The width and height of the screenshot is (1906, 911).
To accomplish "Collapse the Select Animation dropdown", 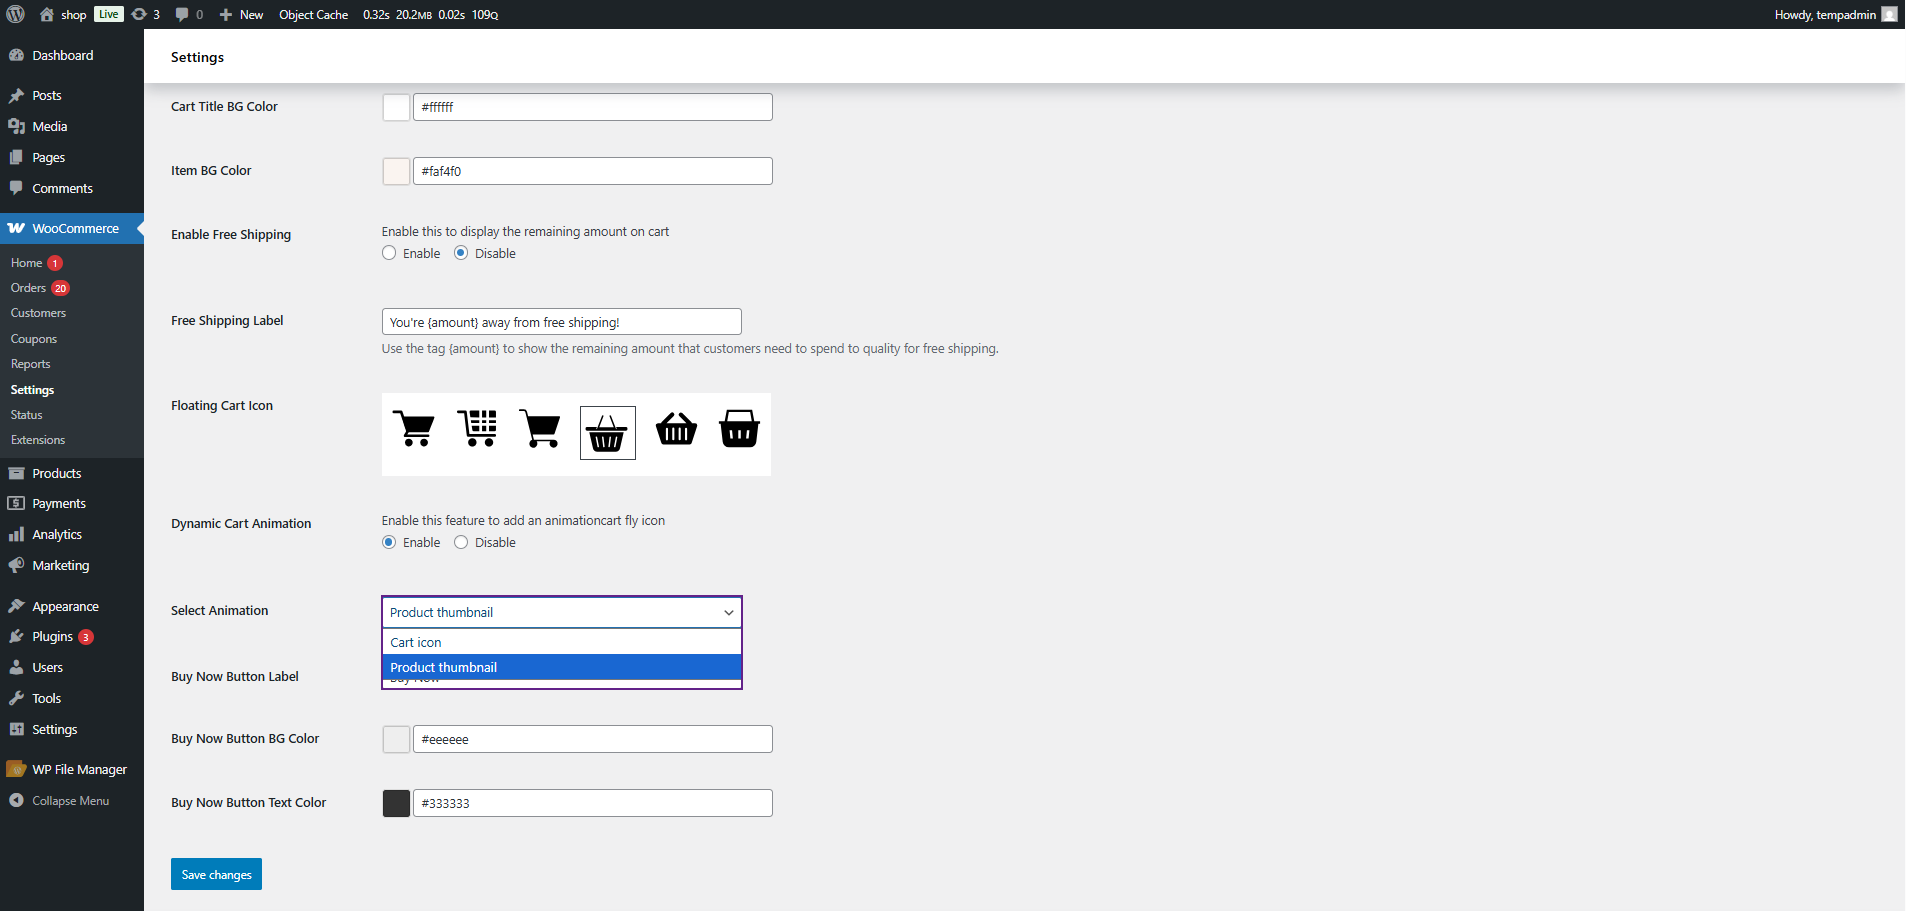I will click(561, 612).
